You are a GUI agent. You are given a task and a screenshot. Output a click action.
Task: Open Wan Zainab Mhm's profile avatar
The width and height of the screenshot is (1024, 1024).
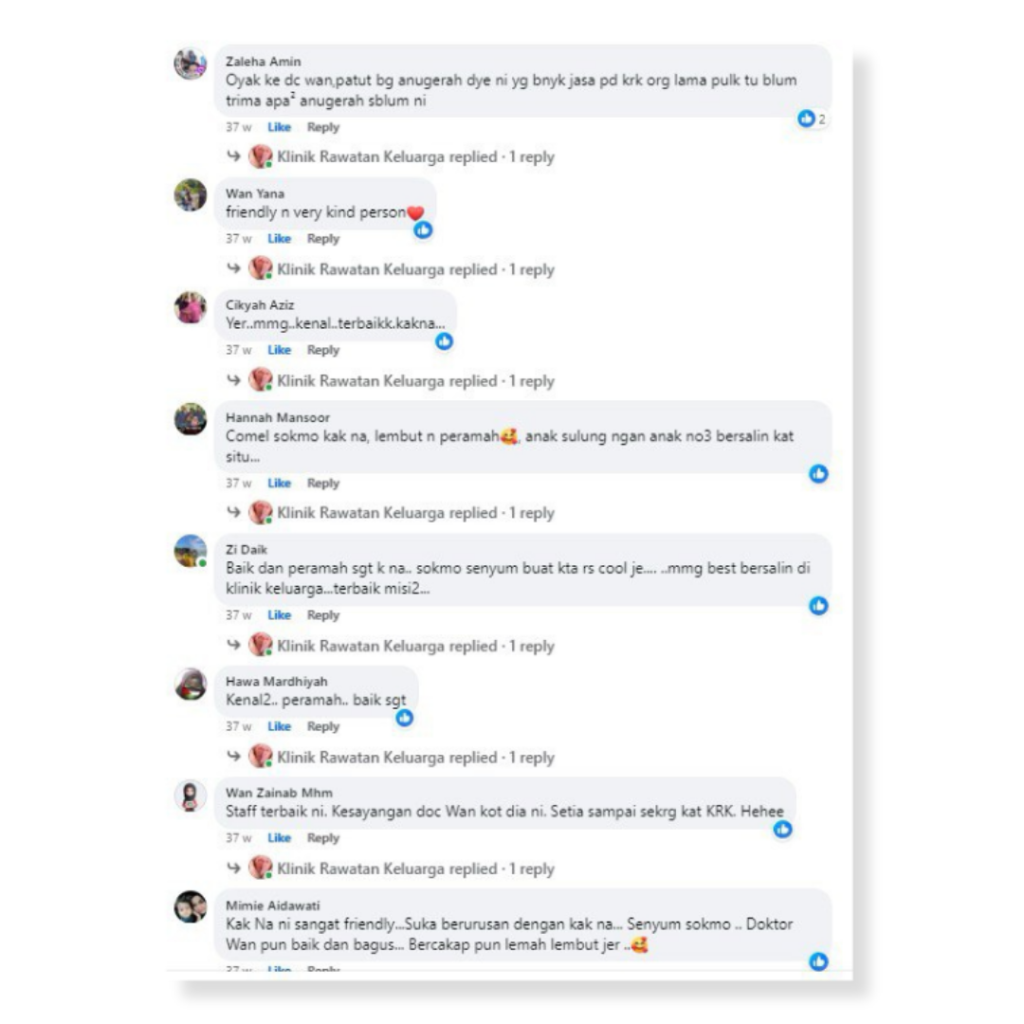[190, 795]
